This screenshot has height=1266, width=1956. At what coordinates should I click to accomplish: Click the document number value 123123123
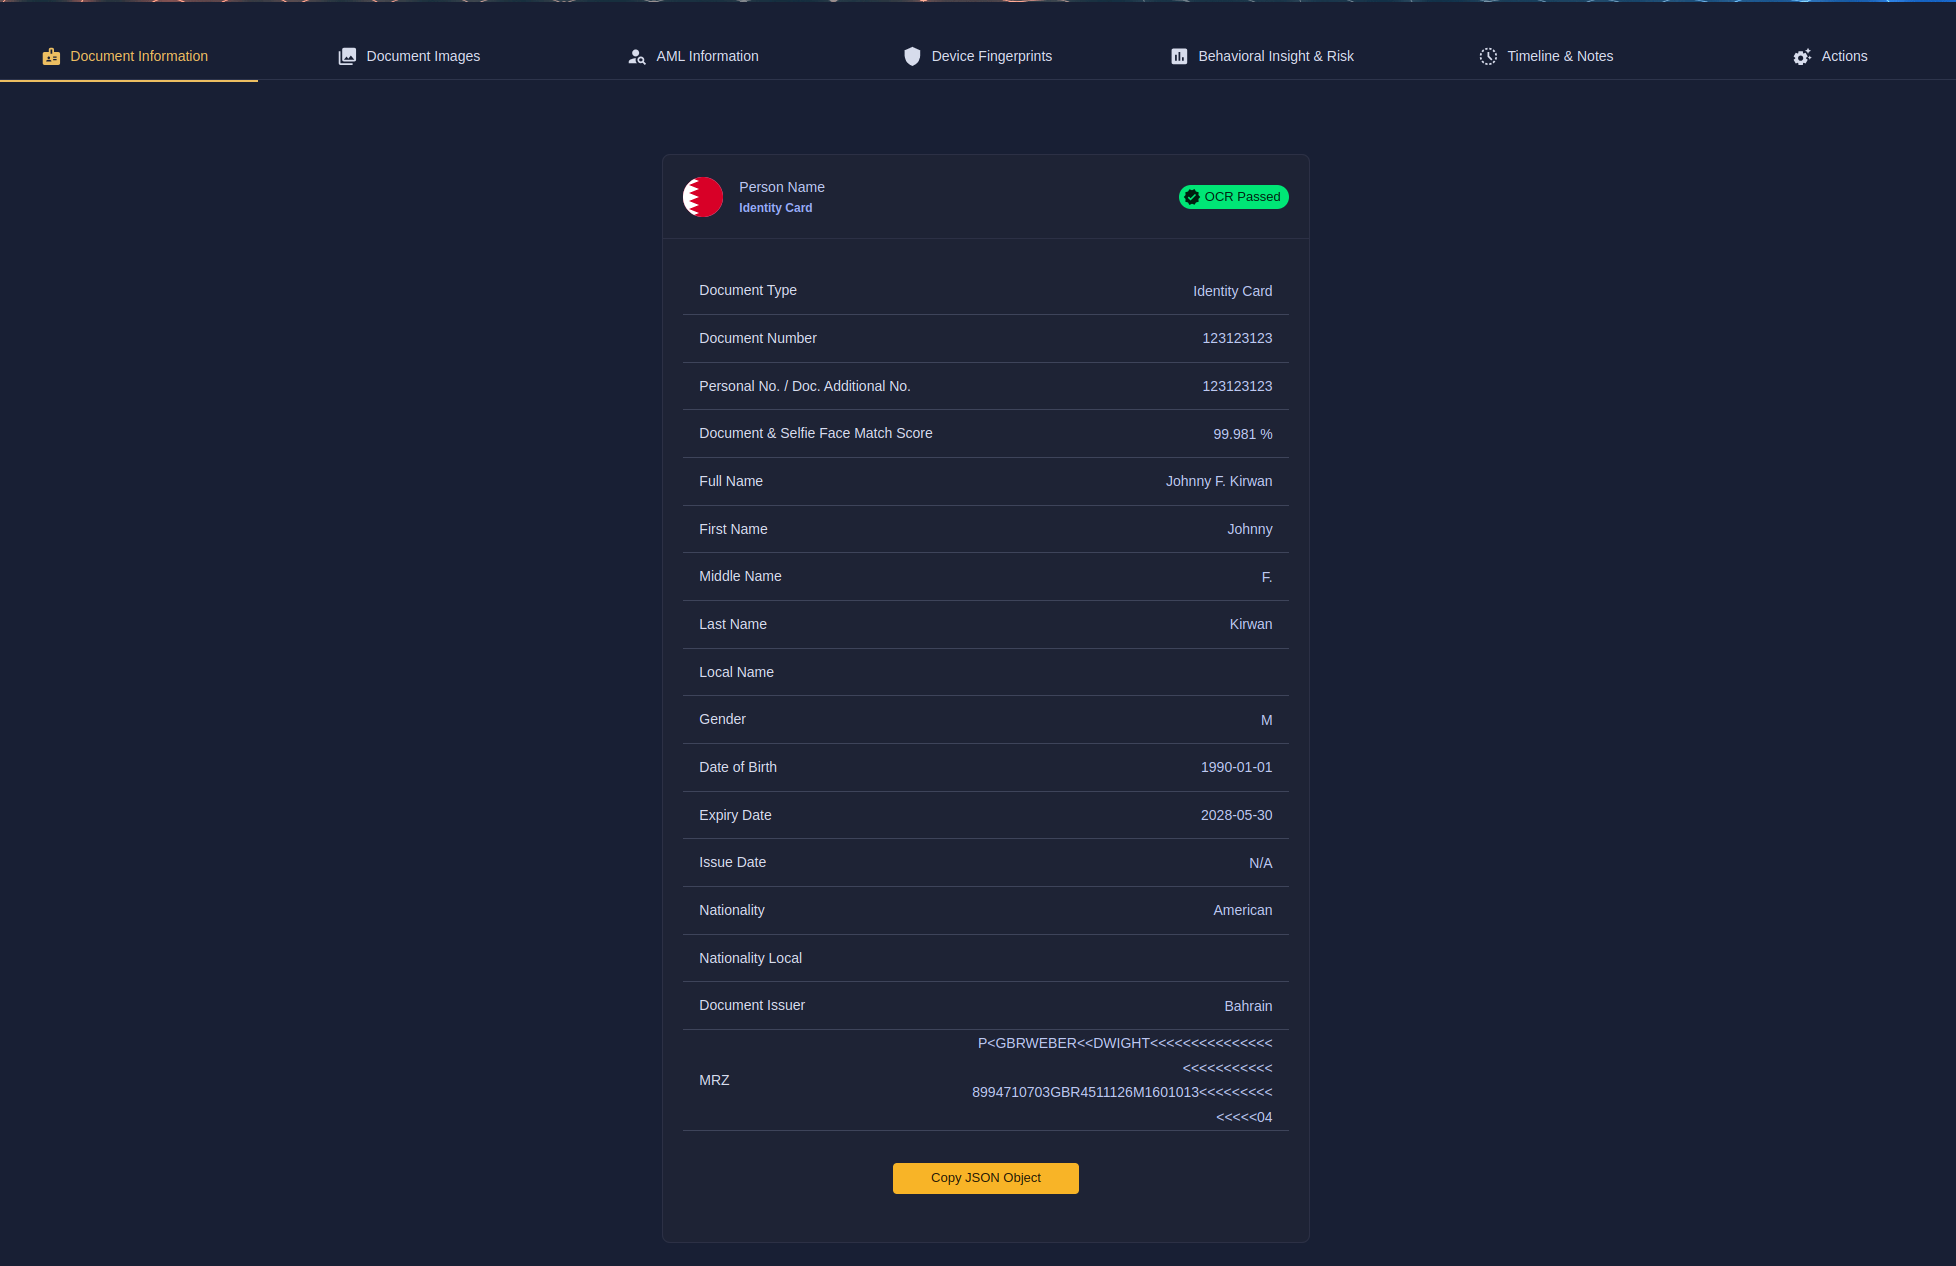point(1236,338)
